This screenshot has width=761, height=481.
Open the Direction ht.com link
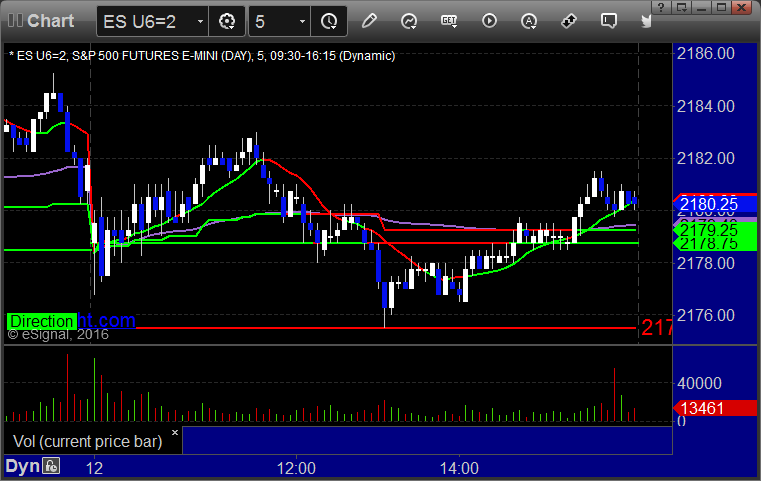coord(106,321)
